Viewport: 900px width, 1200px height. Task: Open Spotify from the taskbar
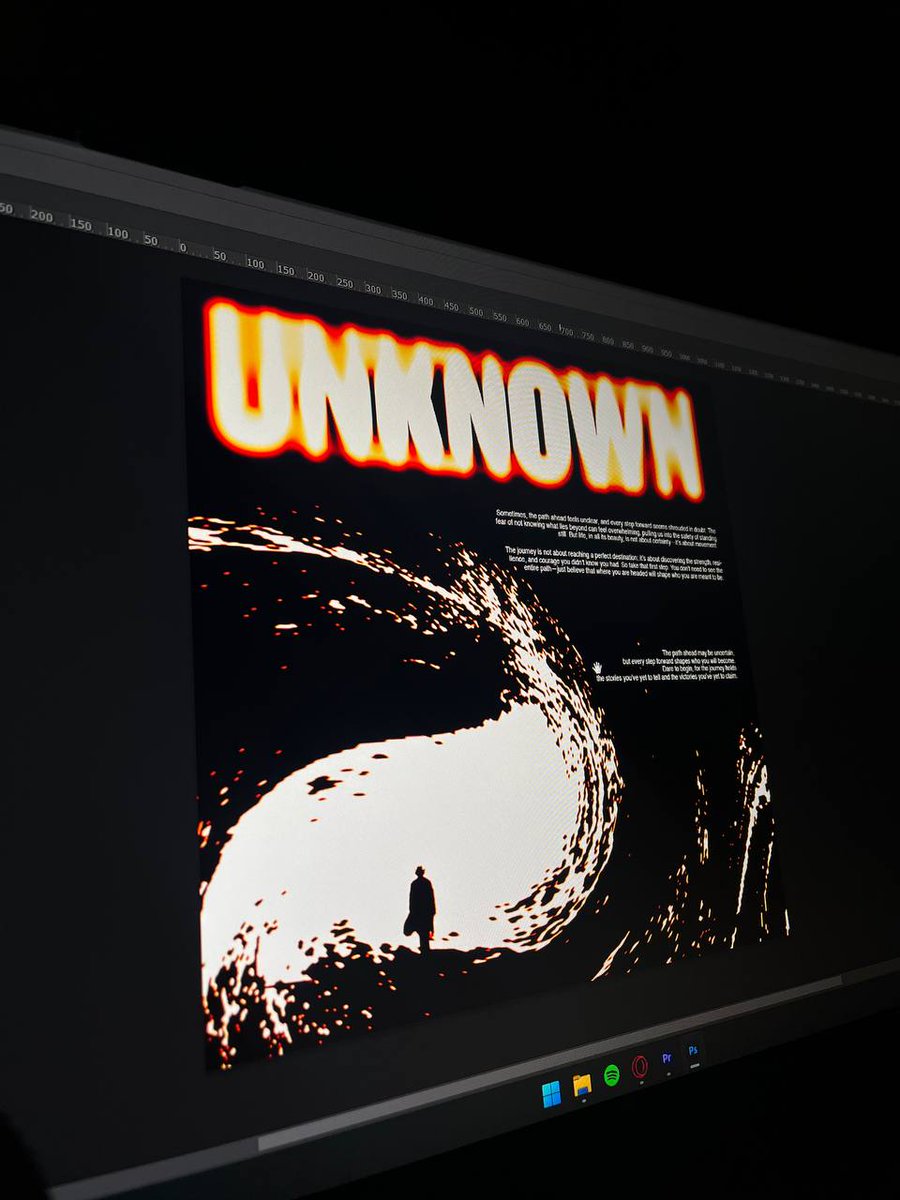pyautogui.click(x=611, y=1075)
